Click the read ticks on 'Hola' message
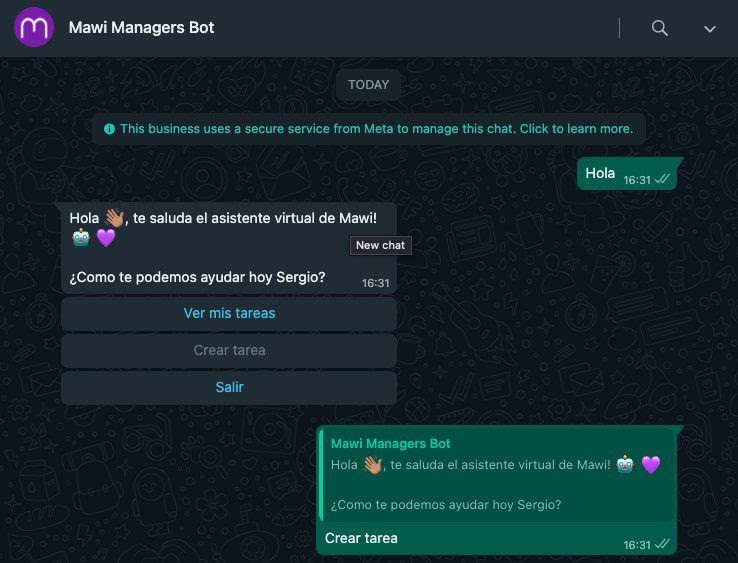This screenshot has height=563, width=738. (662, 179)
